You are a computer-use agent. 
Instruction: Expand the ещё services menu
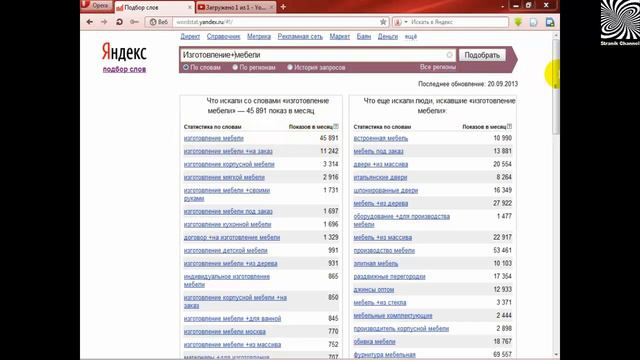411,37
